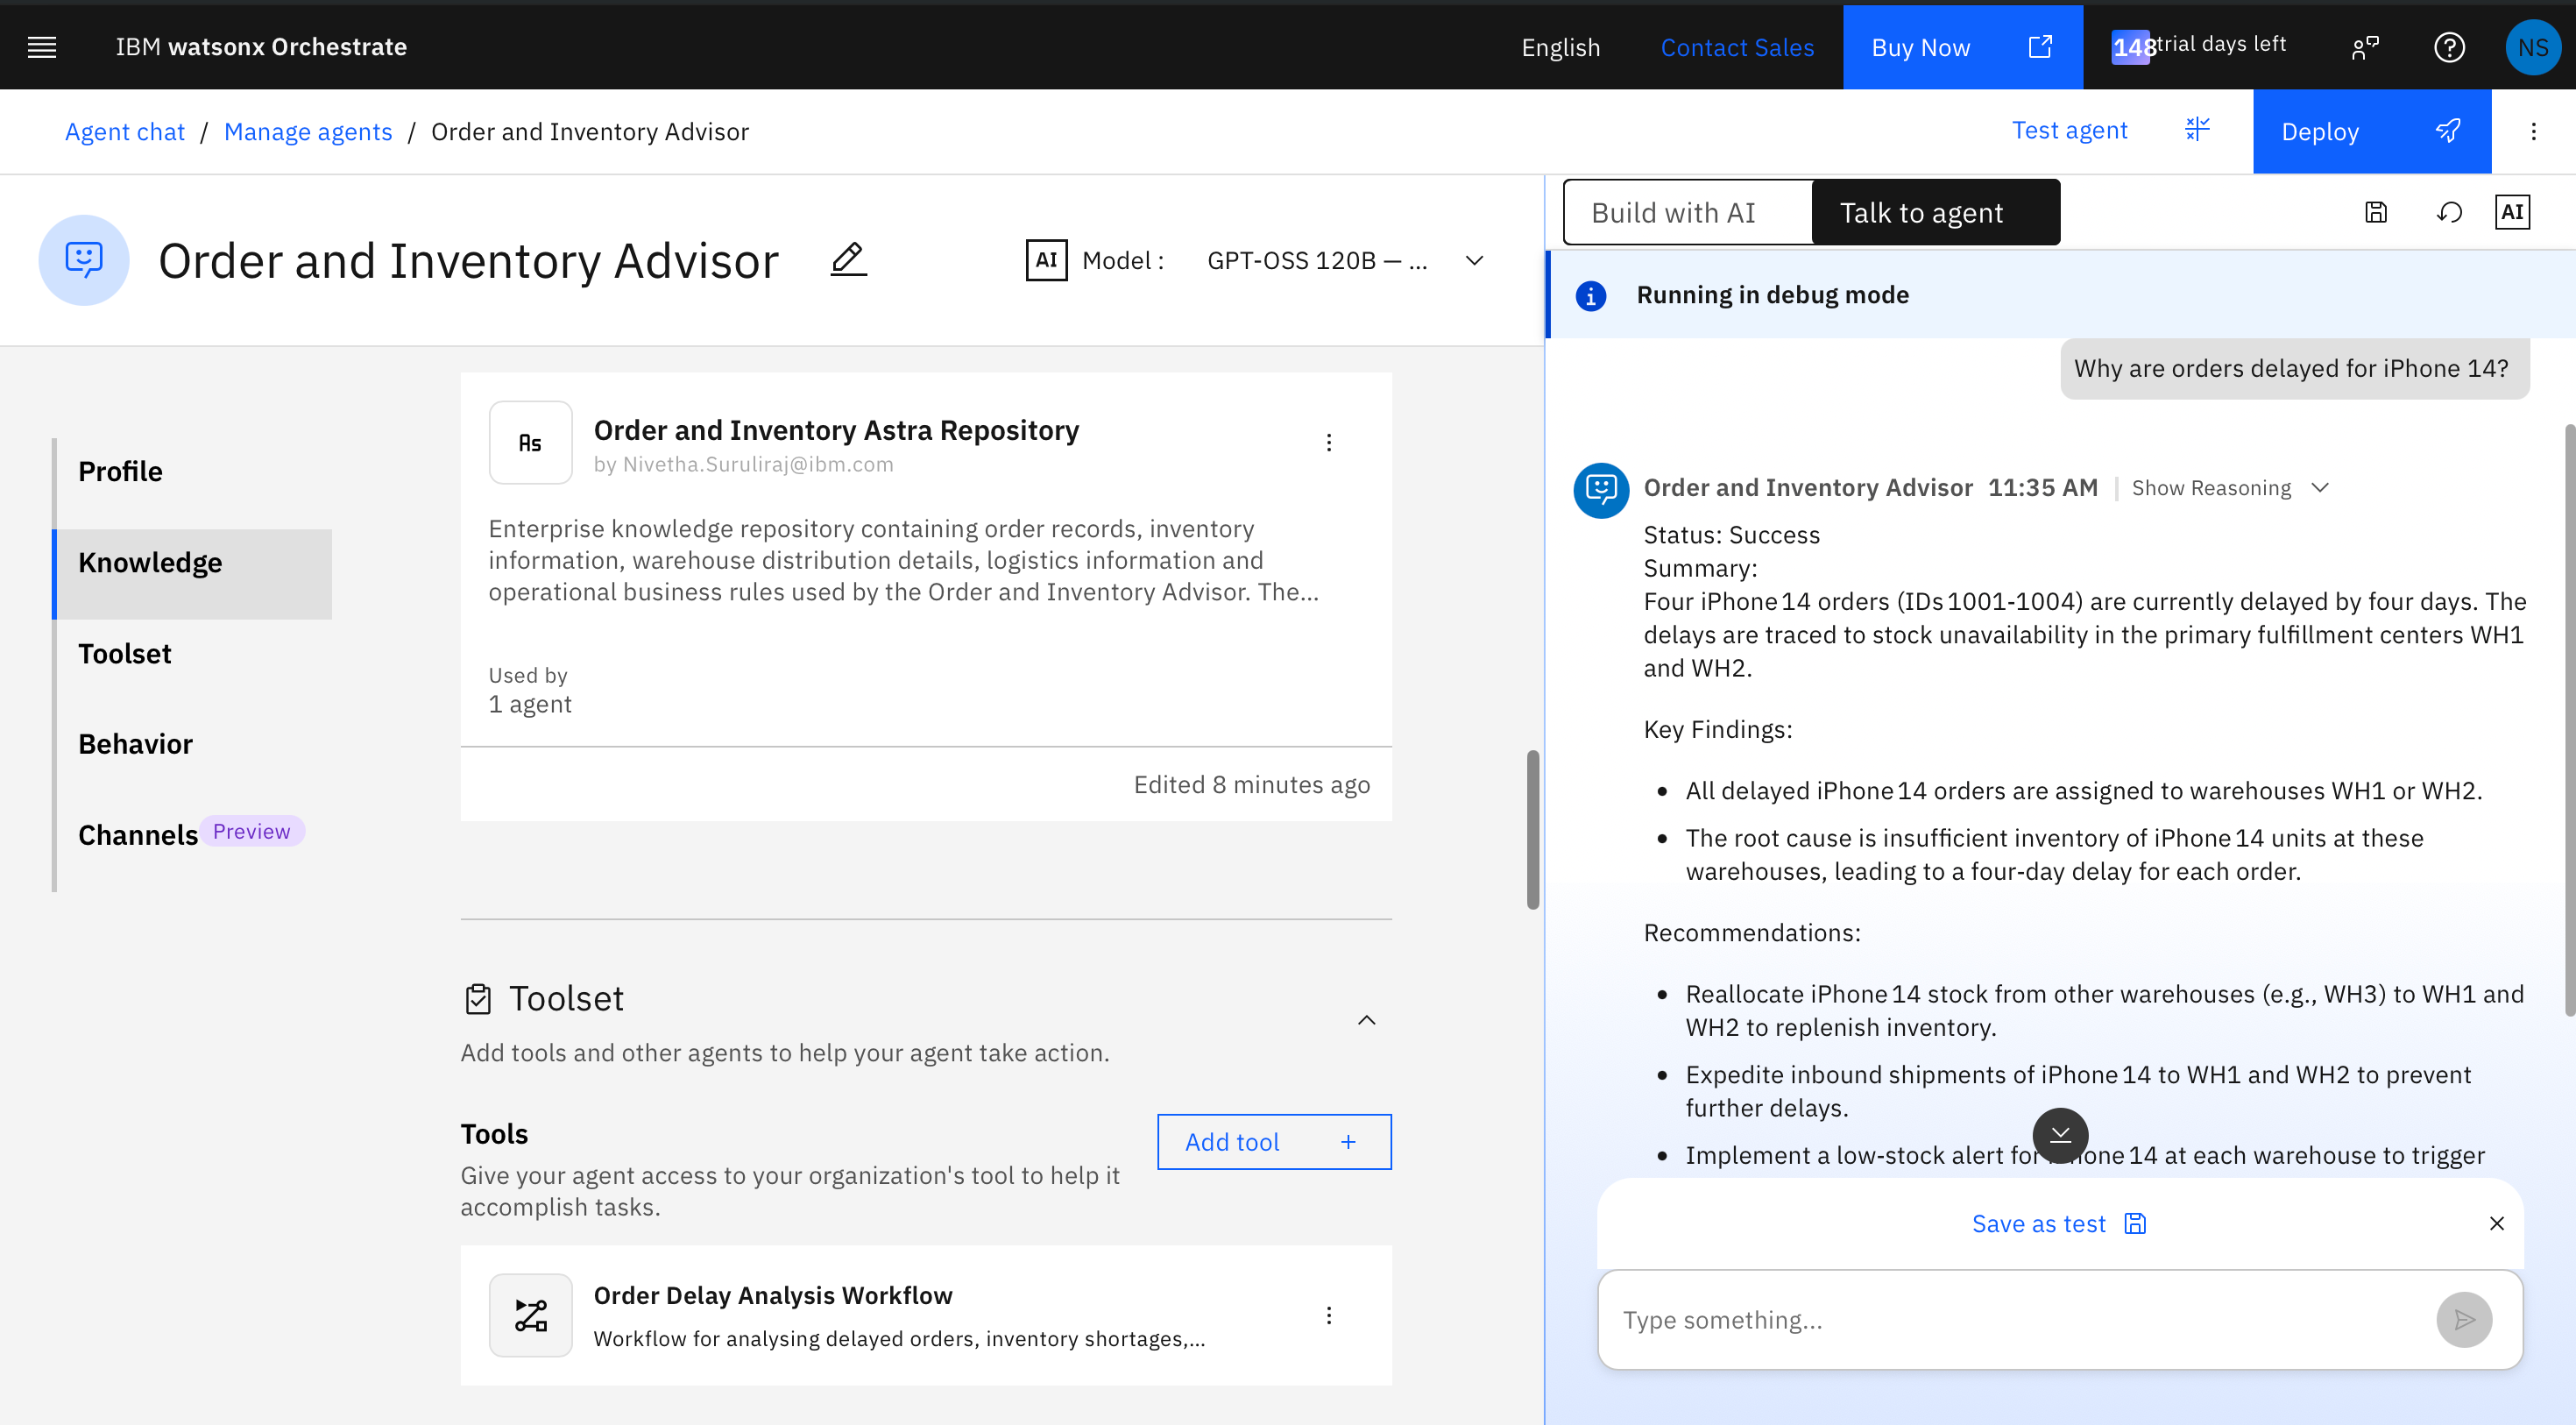
Task: Dismiss the Save as test banner
Action: (2496, 1223)
